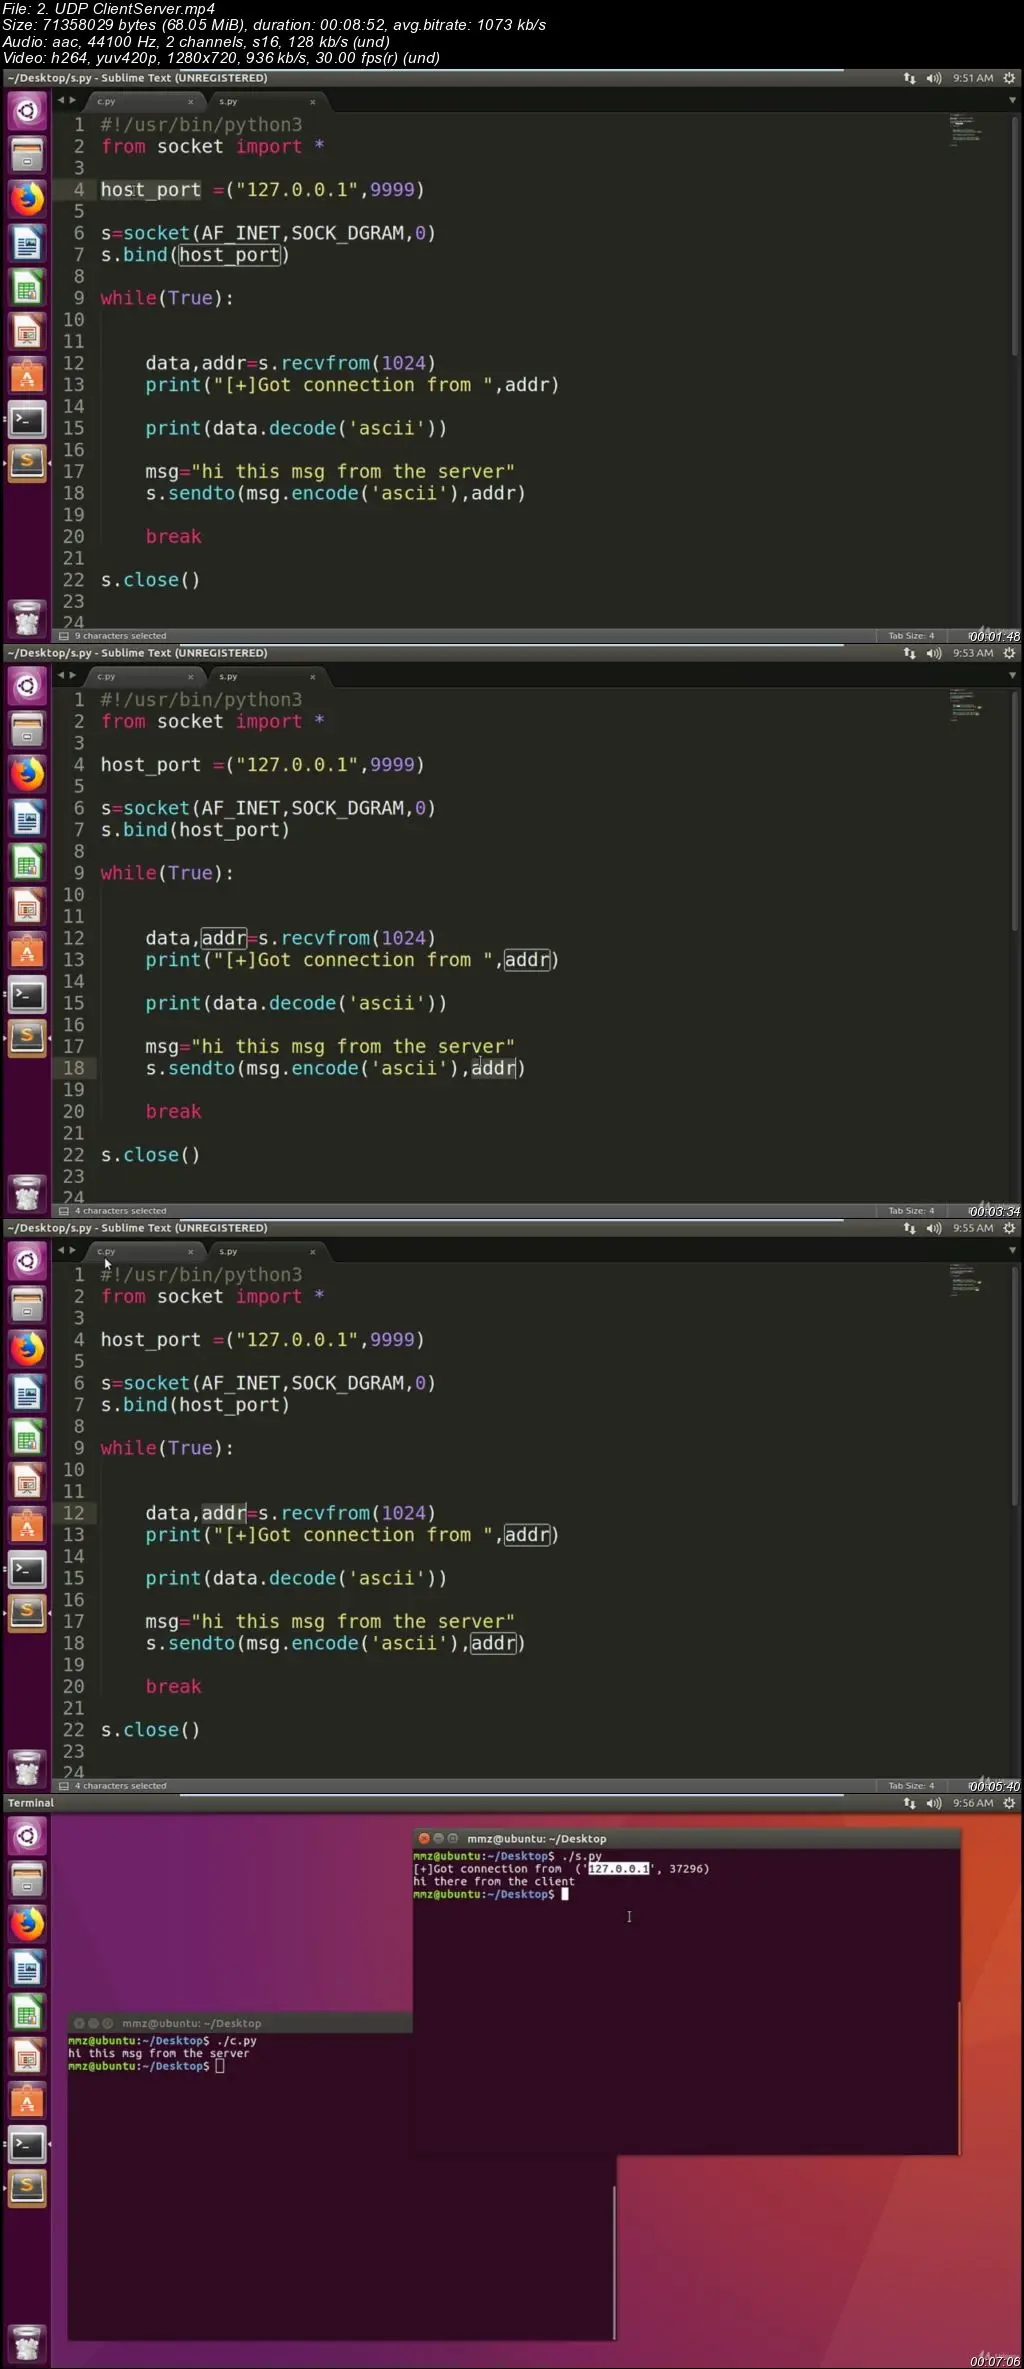Open Sublime Text icon in the 9:56 AM frame
This screenshot has height=2369, width=1024.
[x=27, y=2189]
